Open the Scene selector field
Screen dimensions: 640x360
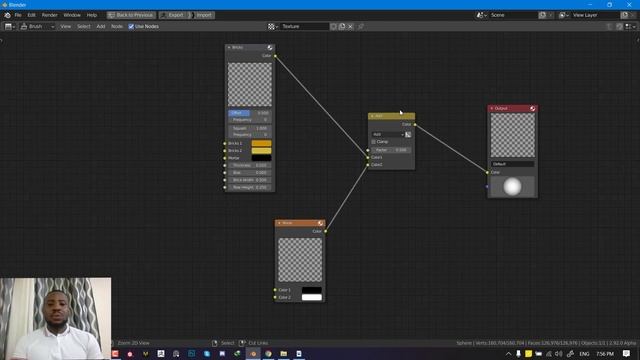pos(513,15)
